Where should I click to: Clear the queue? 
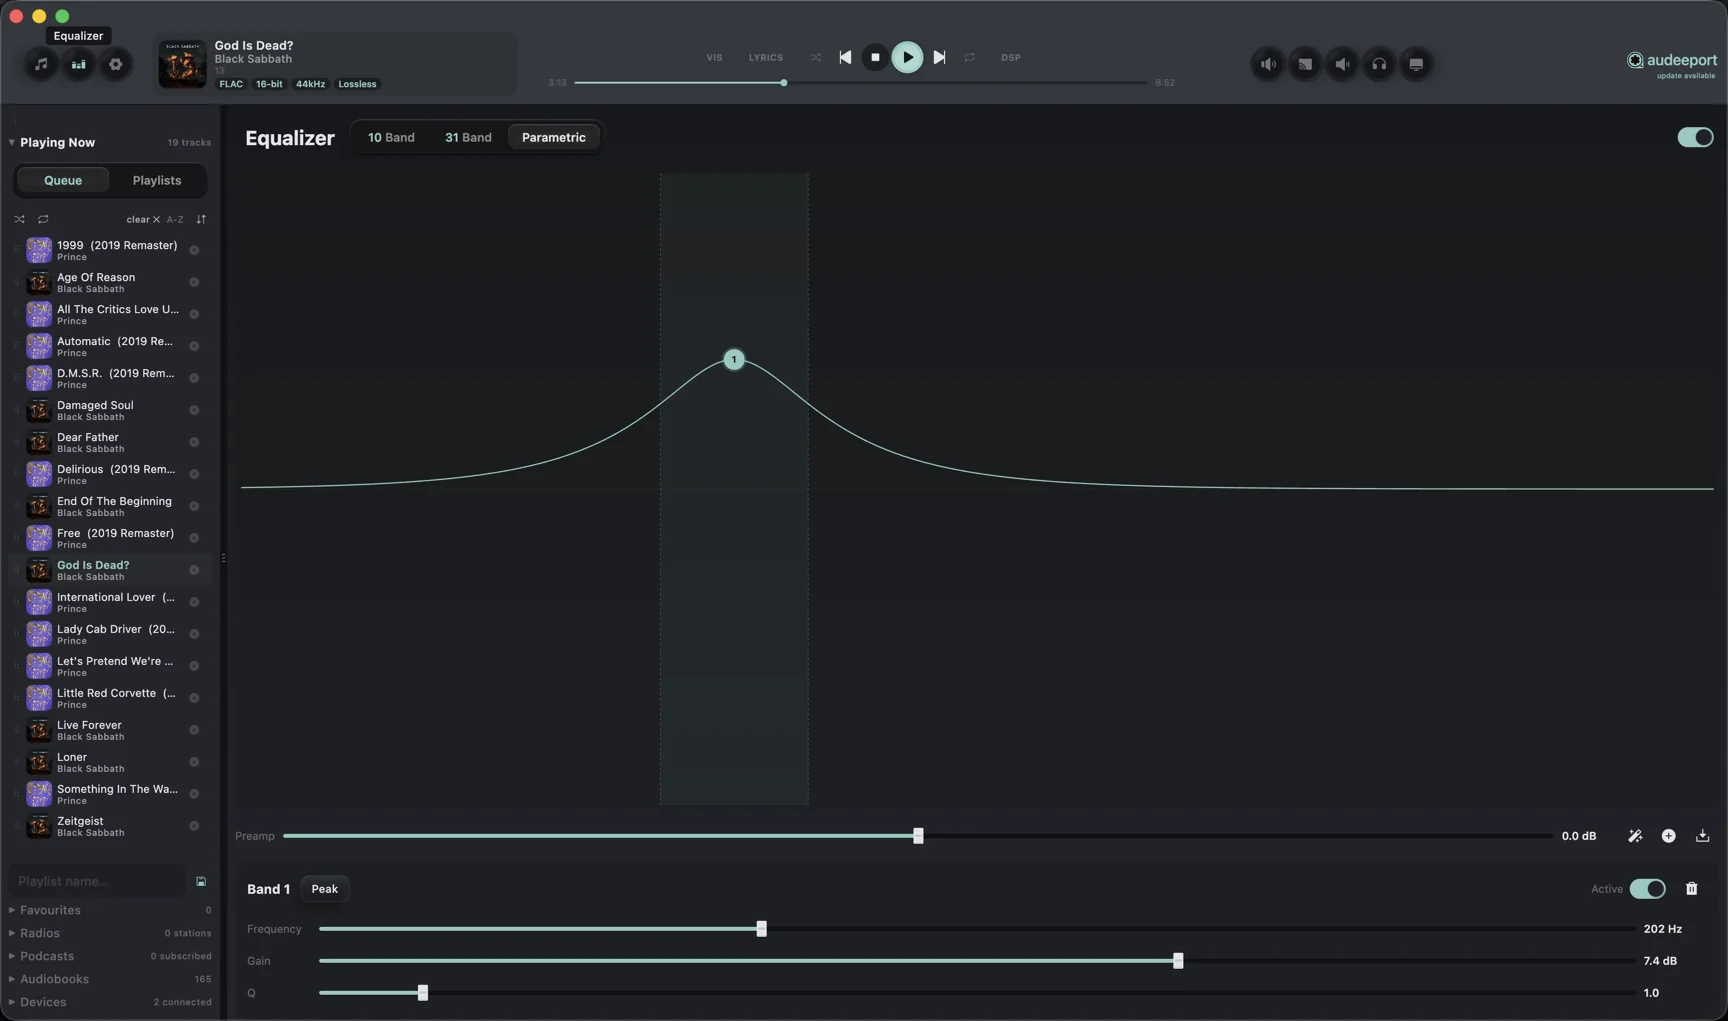pyautogui.click(x=142, y=219)
